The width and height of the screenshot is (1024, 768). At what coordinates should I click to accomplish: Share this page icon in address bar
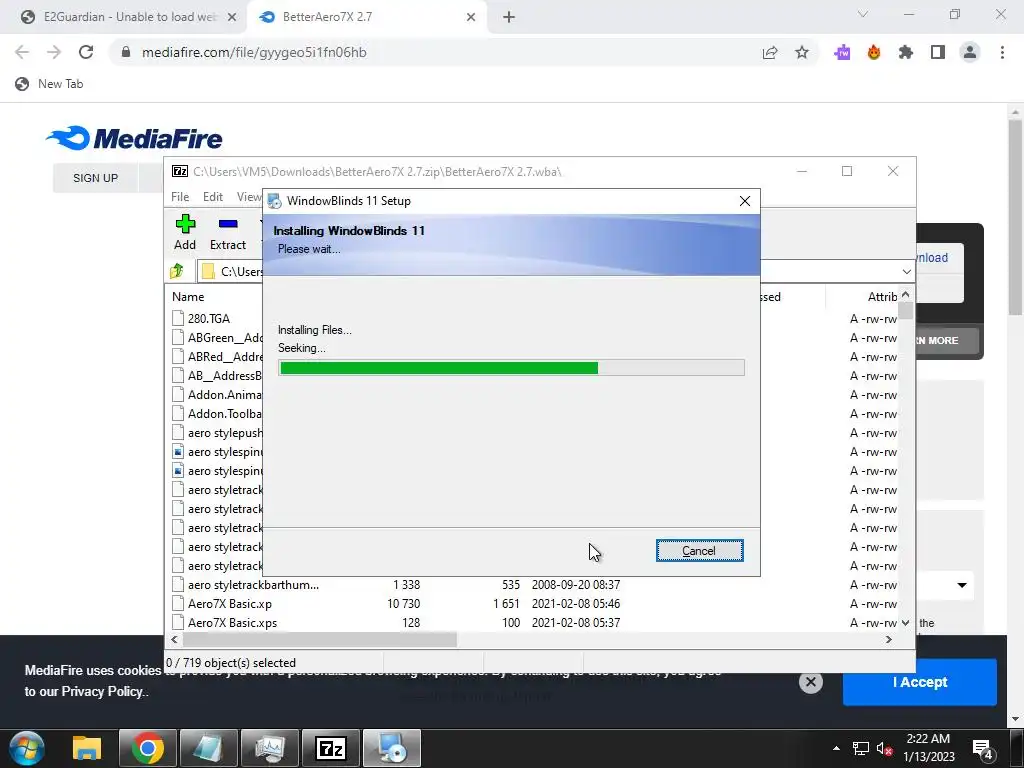[770, 52]
